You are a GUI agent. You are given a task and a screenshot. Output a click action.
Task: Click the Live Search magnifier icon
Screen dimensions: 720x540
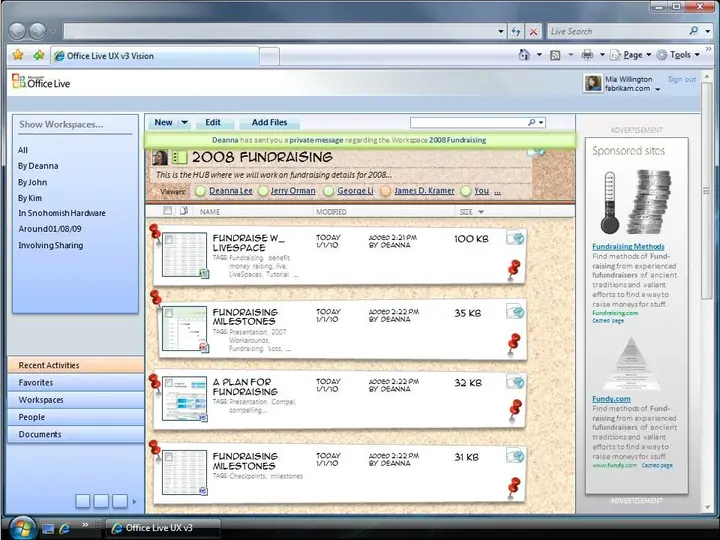693,31
